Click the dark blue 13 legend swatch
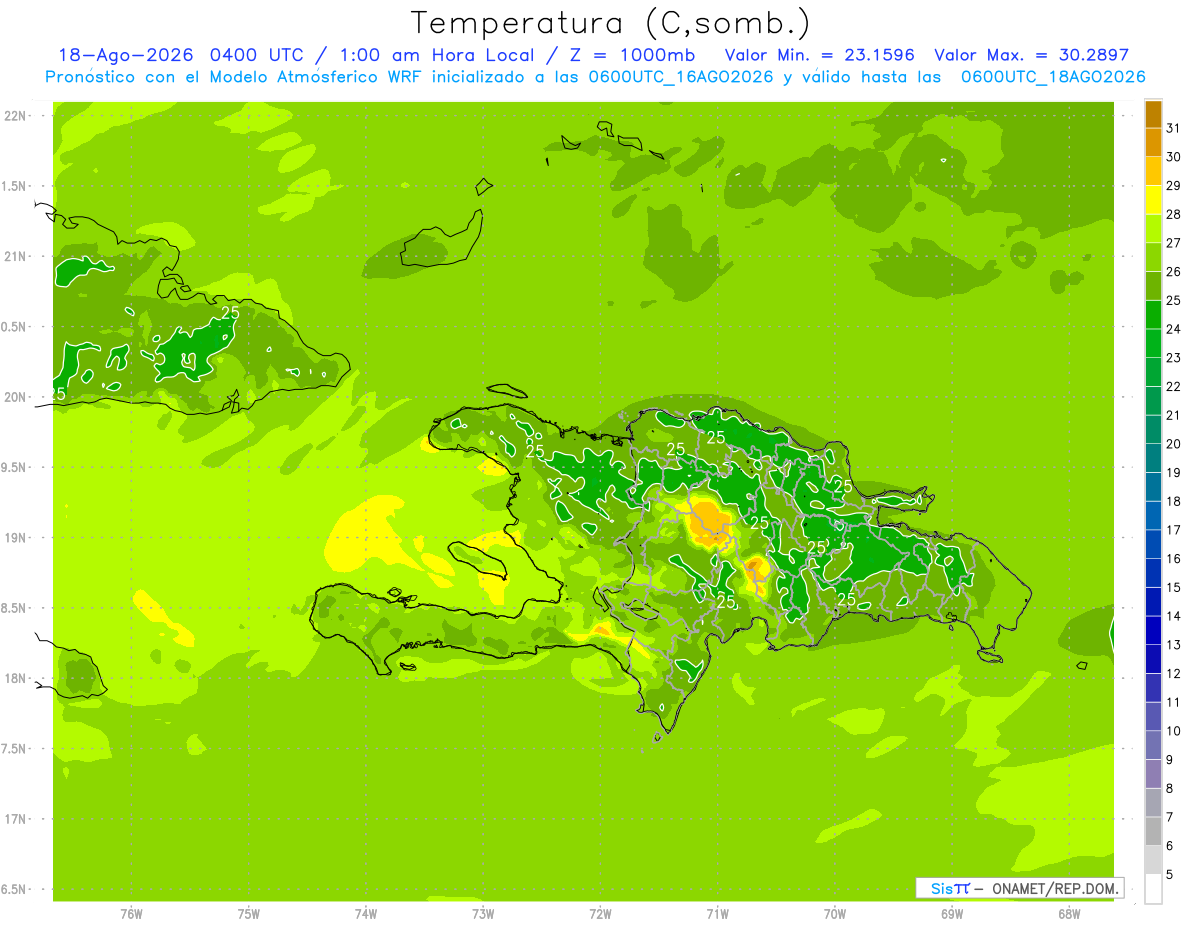1200x927 pixels. 1153,630
